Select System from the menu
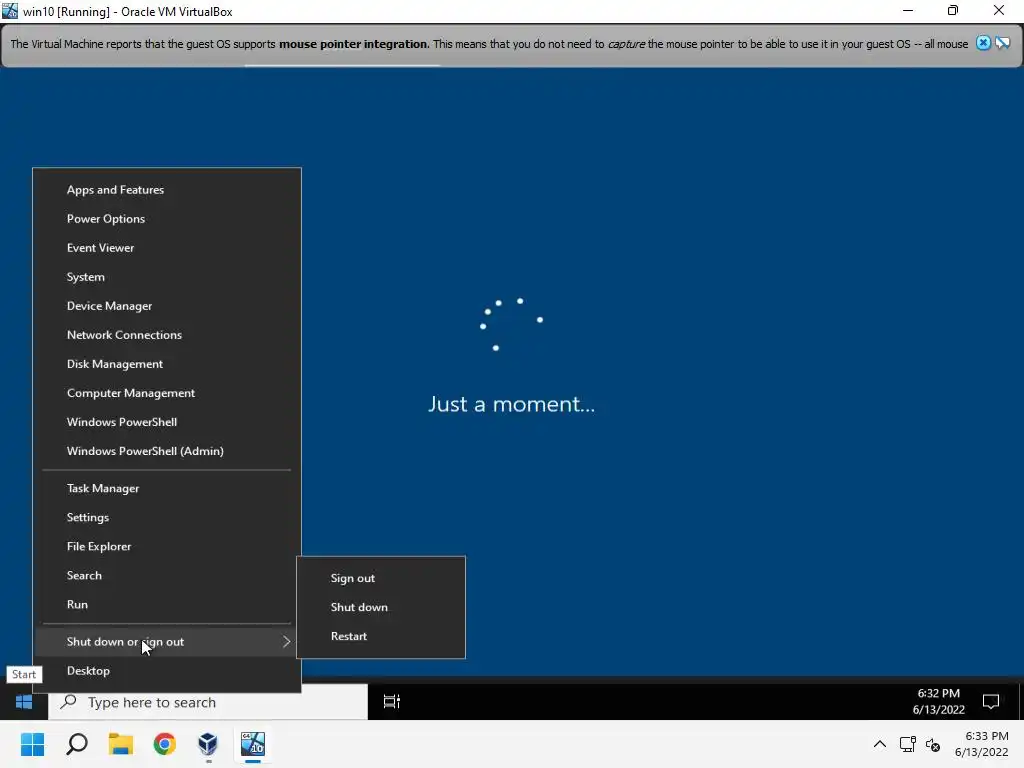This screenshot has height=768, width=1024. click(x=167, y=277)
